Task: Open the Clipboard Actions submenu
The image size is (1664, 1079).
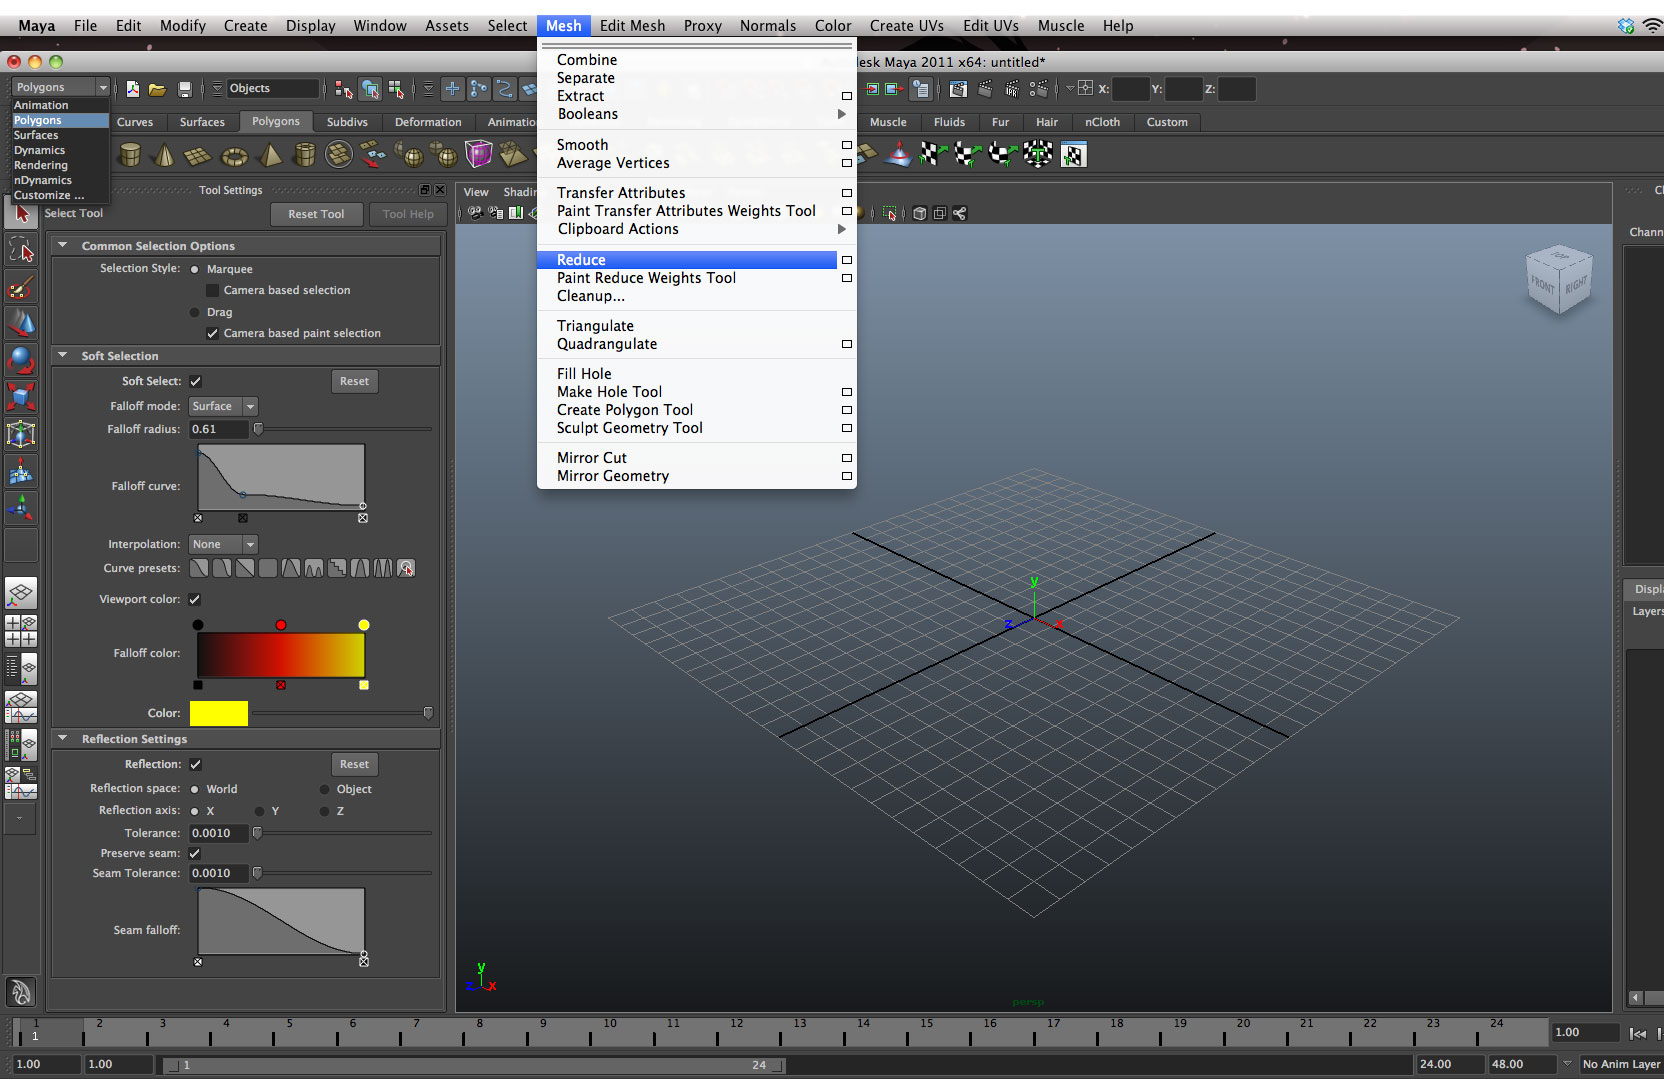Action: 696,229
